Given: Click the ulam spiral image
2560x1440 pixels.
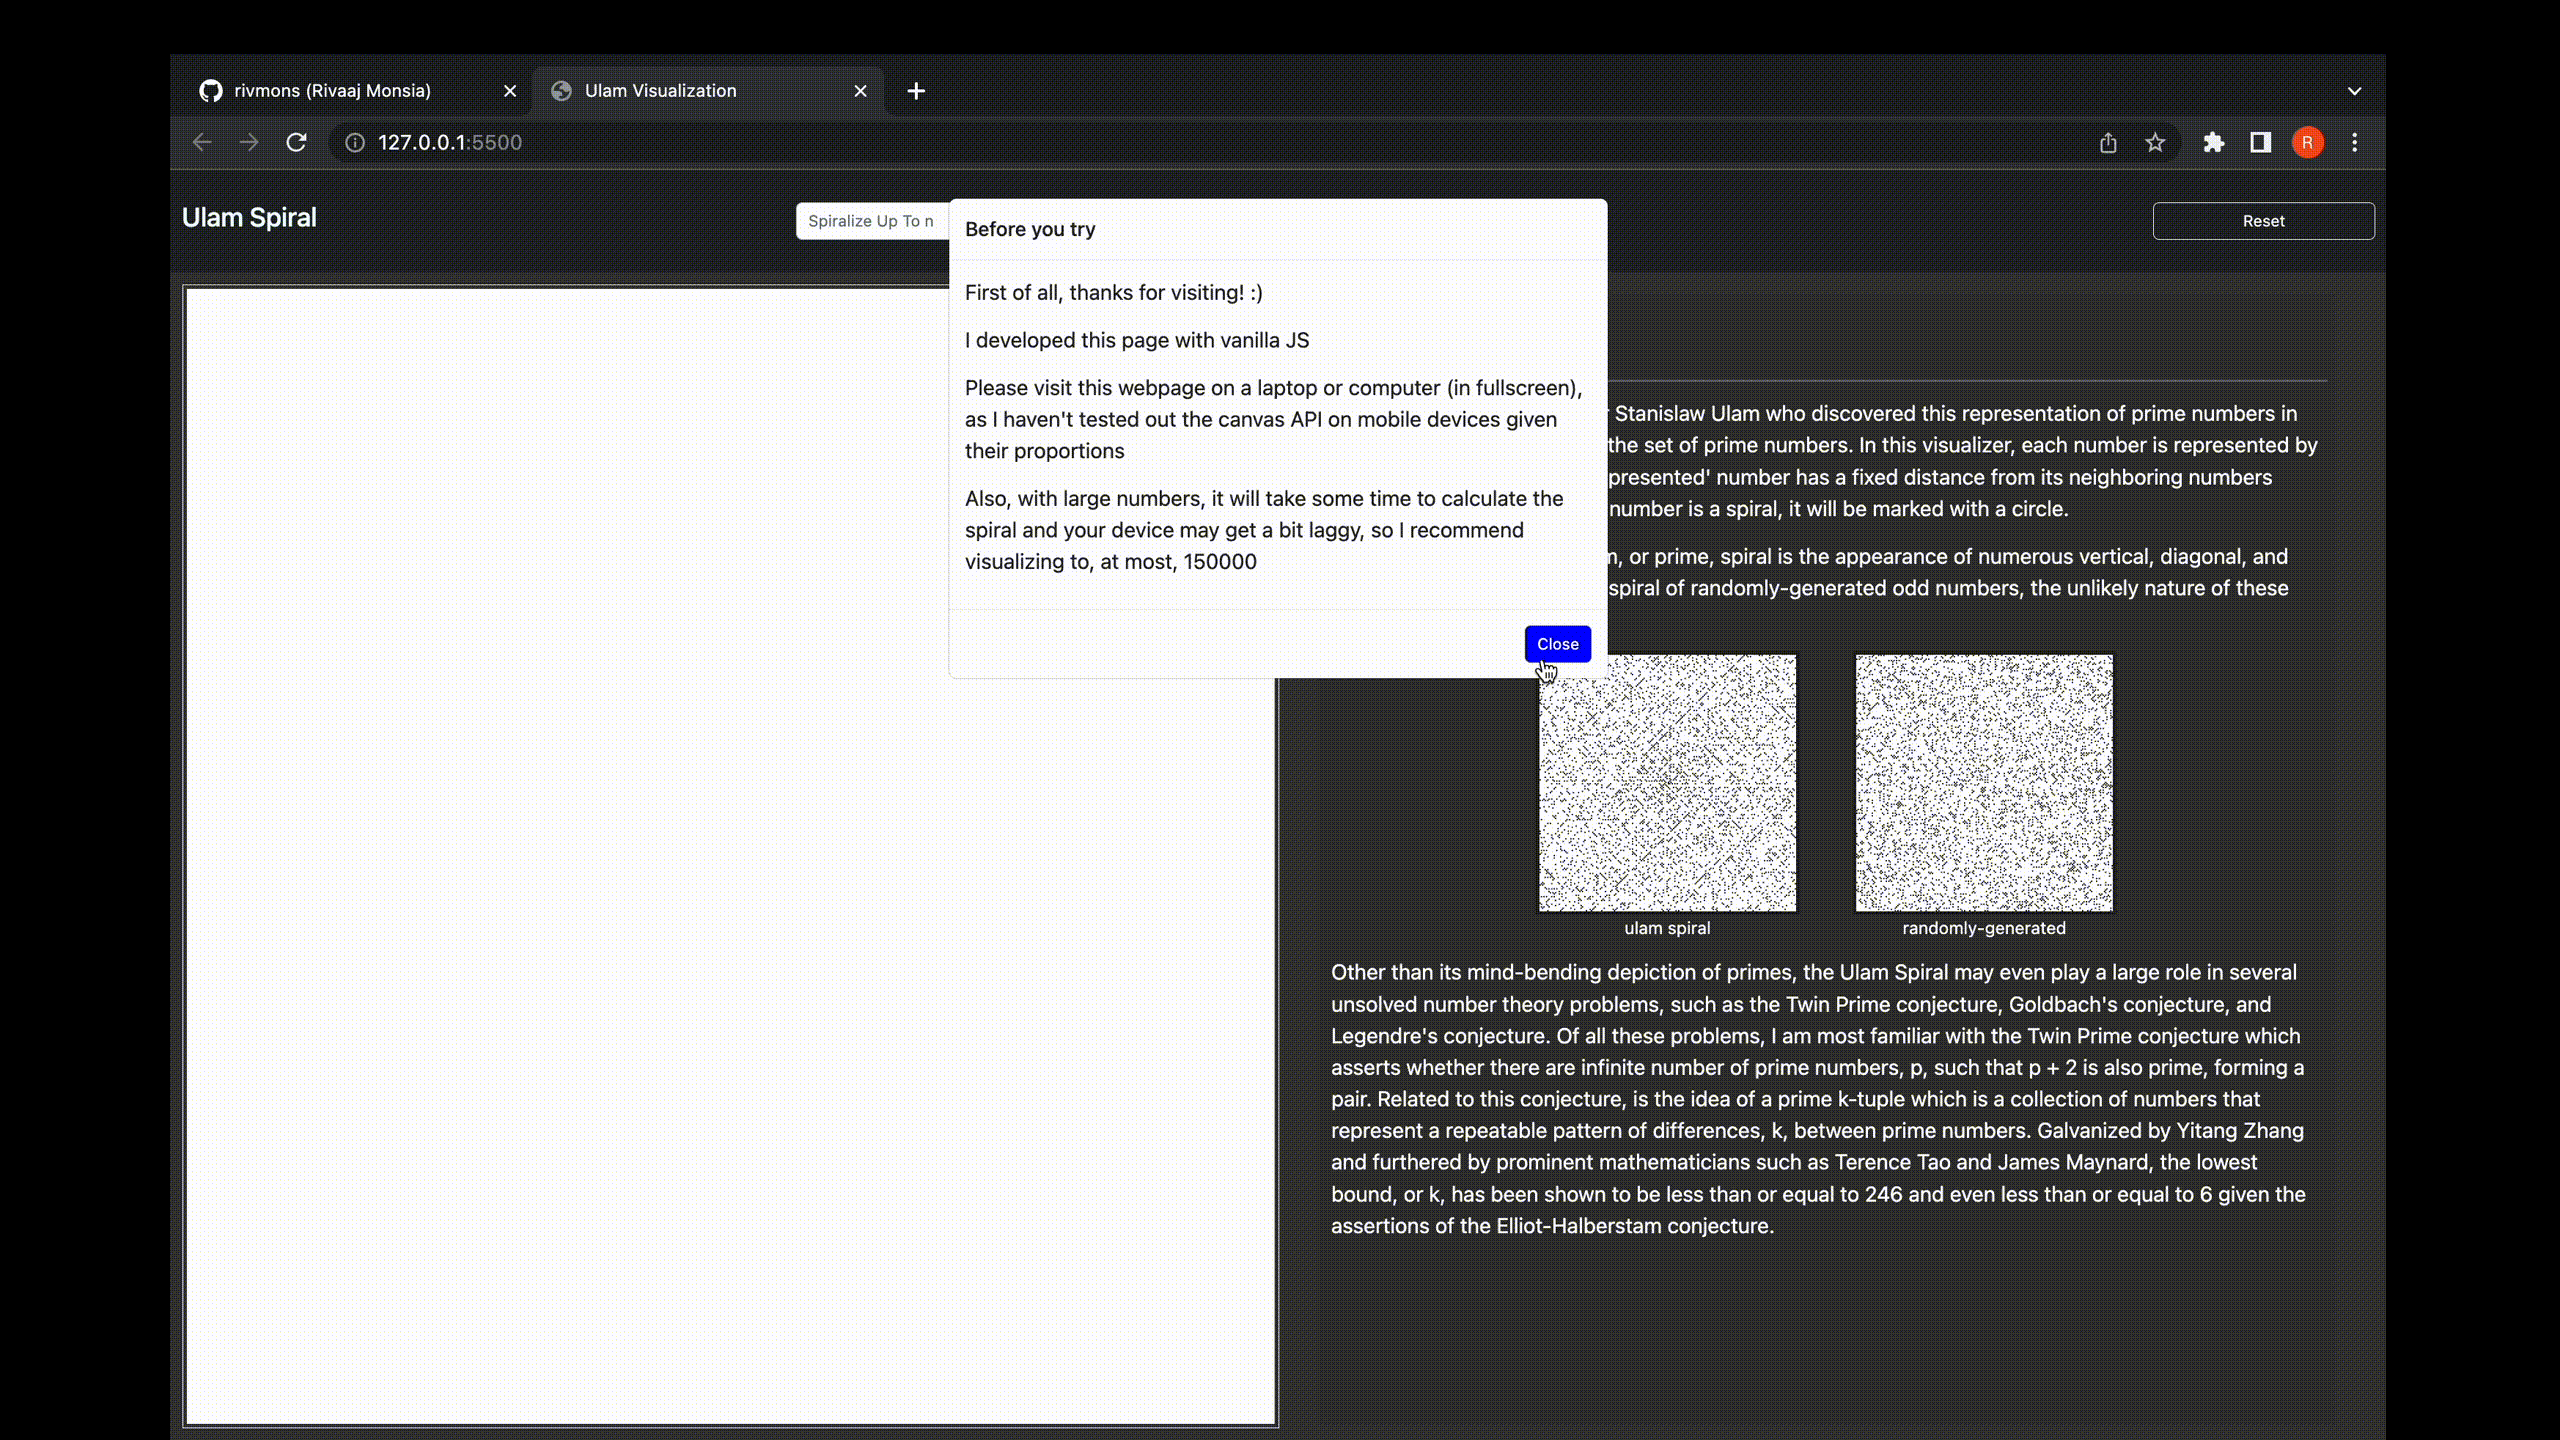Looking at the screenshot, I should [x=1667, y=783].
